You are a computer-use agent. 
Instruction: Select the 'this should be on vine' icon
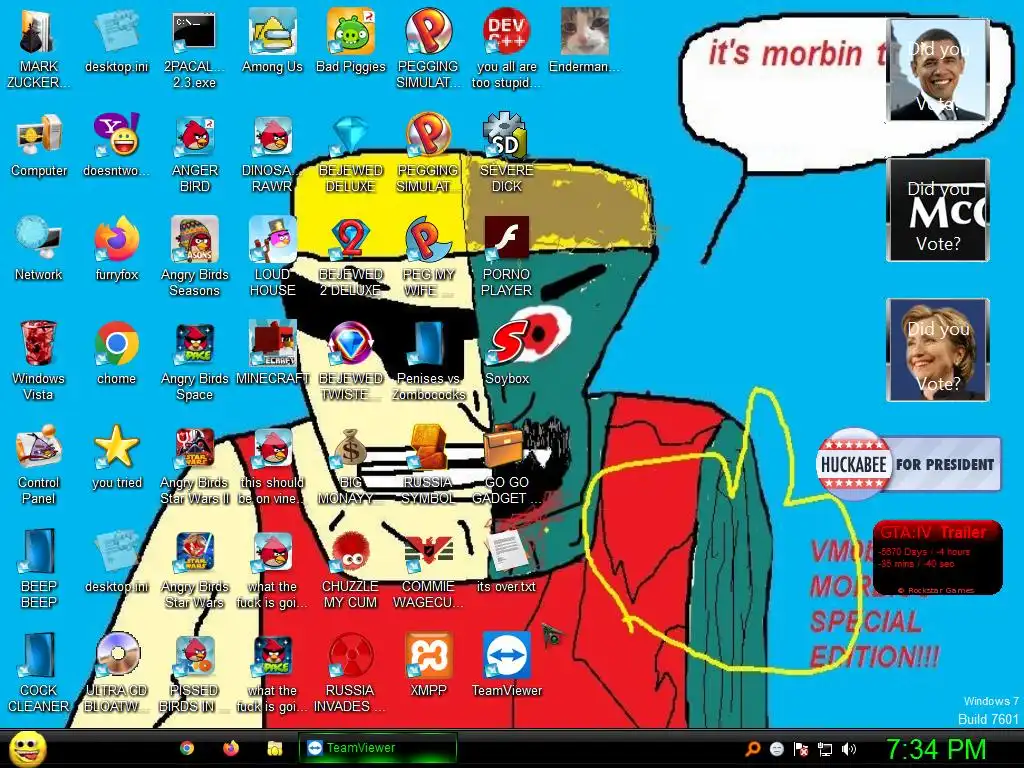click(272, 464)
